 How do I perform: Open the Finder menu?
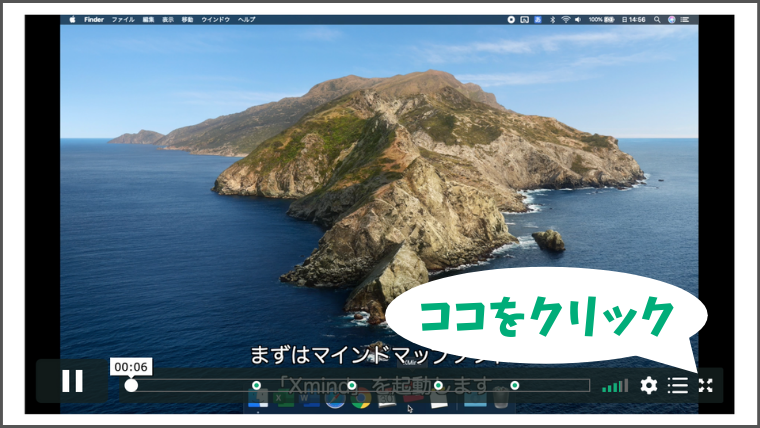click(94, 19)
